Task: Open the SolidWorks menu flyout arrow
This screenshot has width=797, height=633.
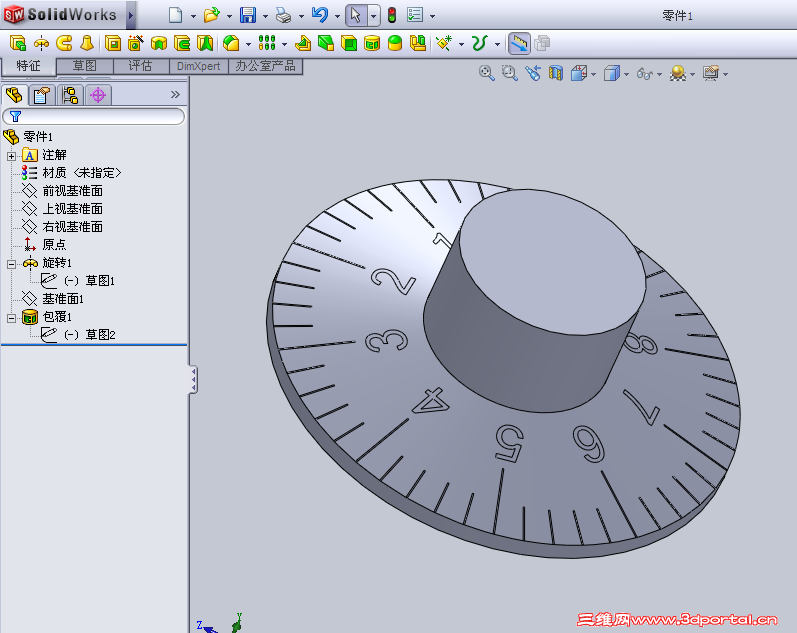Action: 131,15
